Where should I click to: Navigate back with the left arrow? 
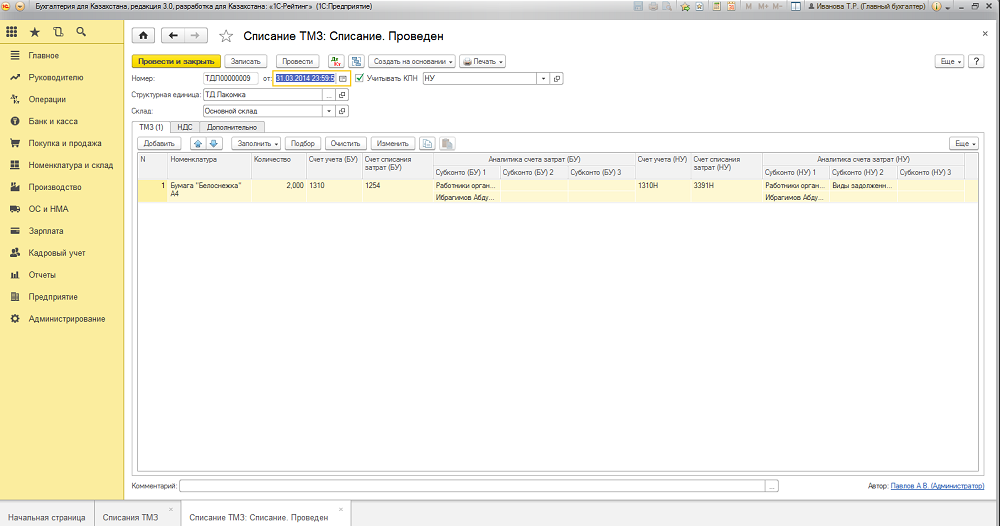(173, 36)
